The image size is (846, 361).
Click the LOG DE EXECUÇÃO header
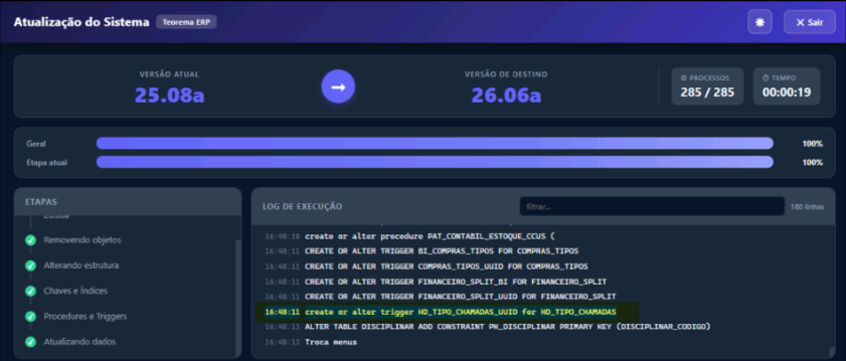coord(302,207)
